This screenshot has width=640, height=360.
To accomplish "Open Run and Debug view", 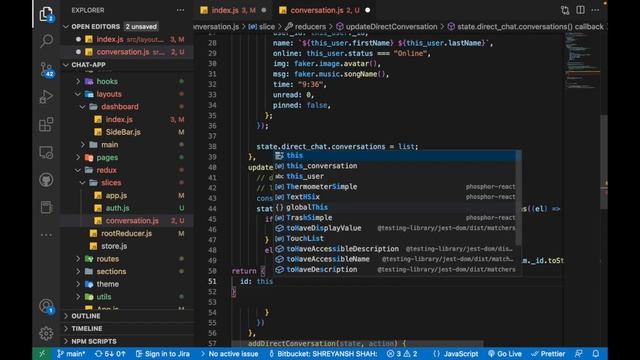I will click(46, 97).
